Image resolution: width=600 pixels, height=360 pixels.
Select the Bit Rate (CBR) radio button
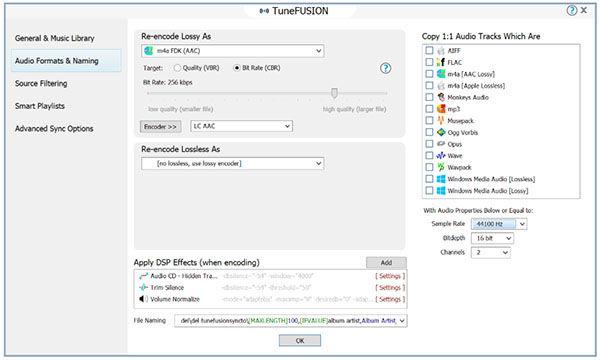237,68
